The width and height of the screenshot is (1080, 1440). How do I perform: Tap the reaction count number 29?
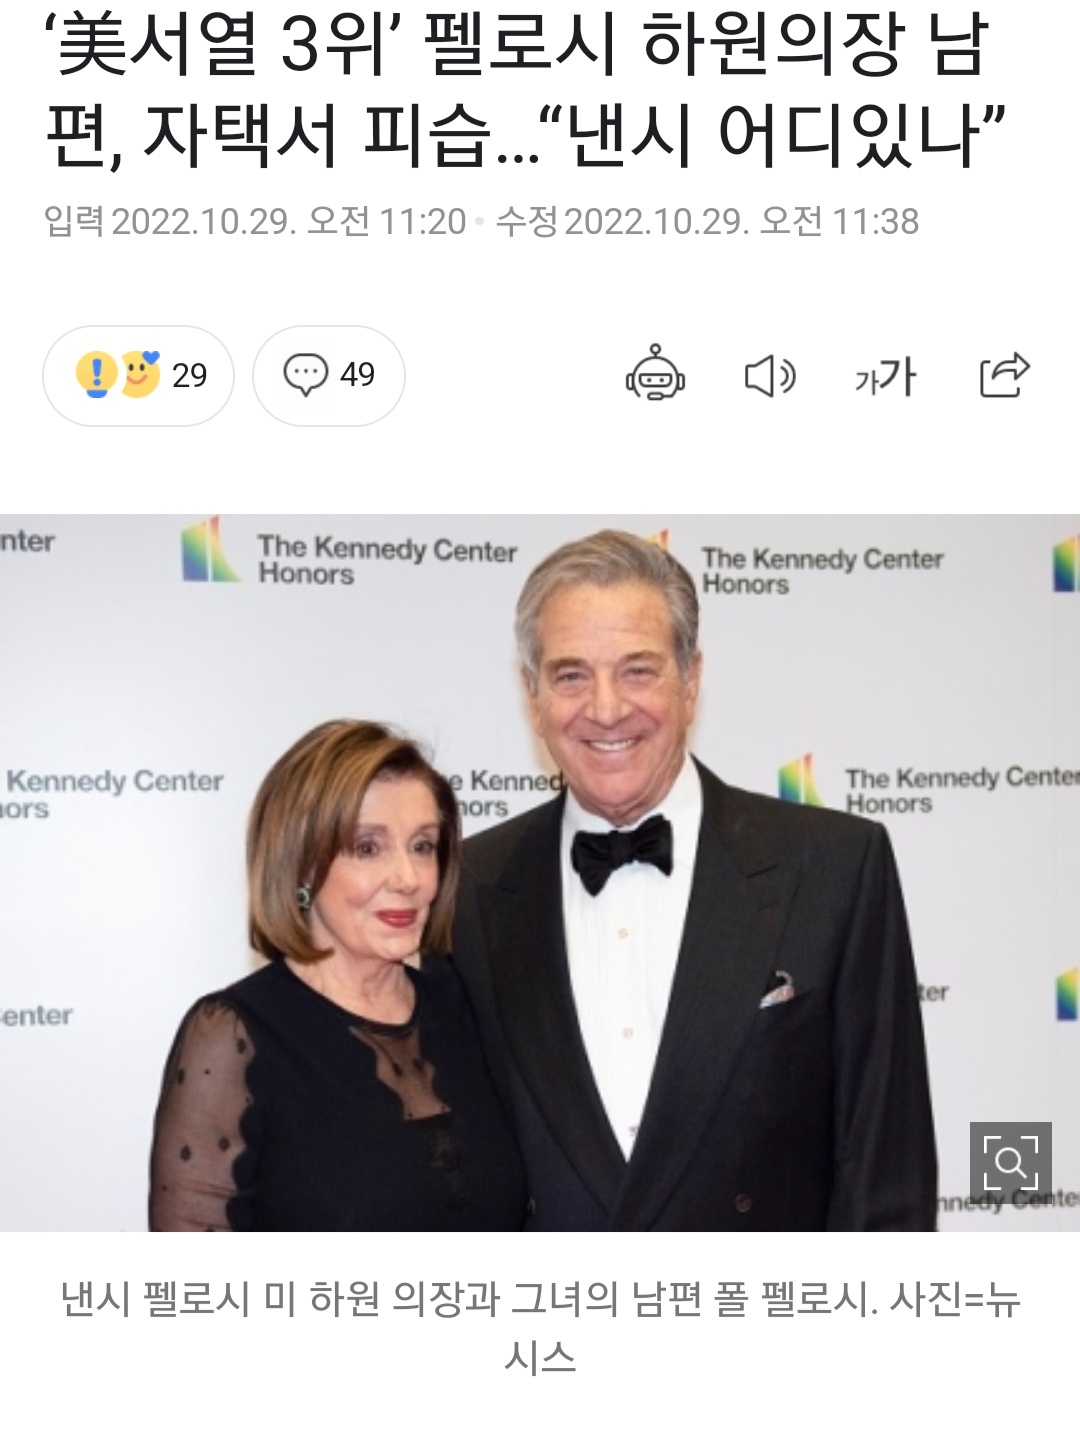coord(189,376)
